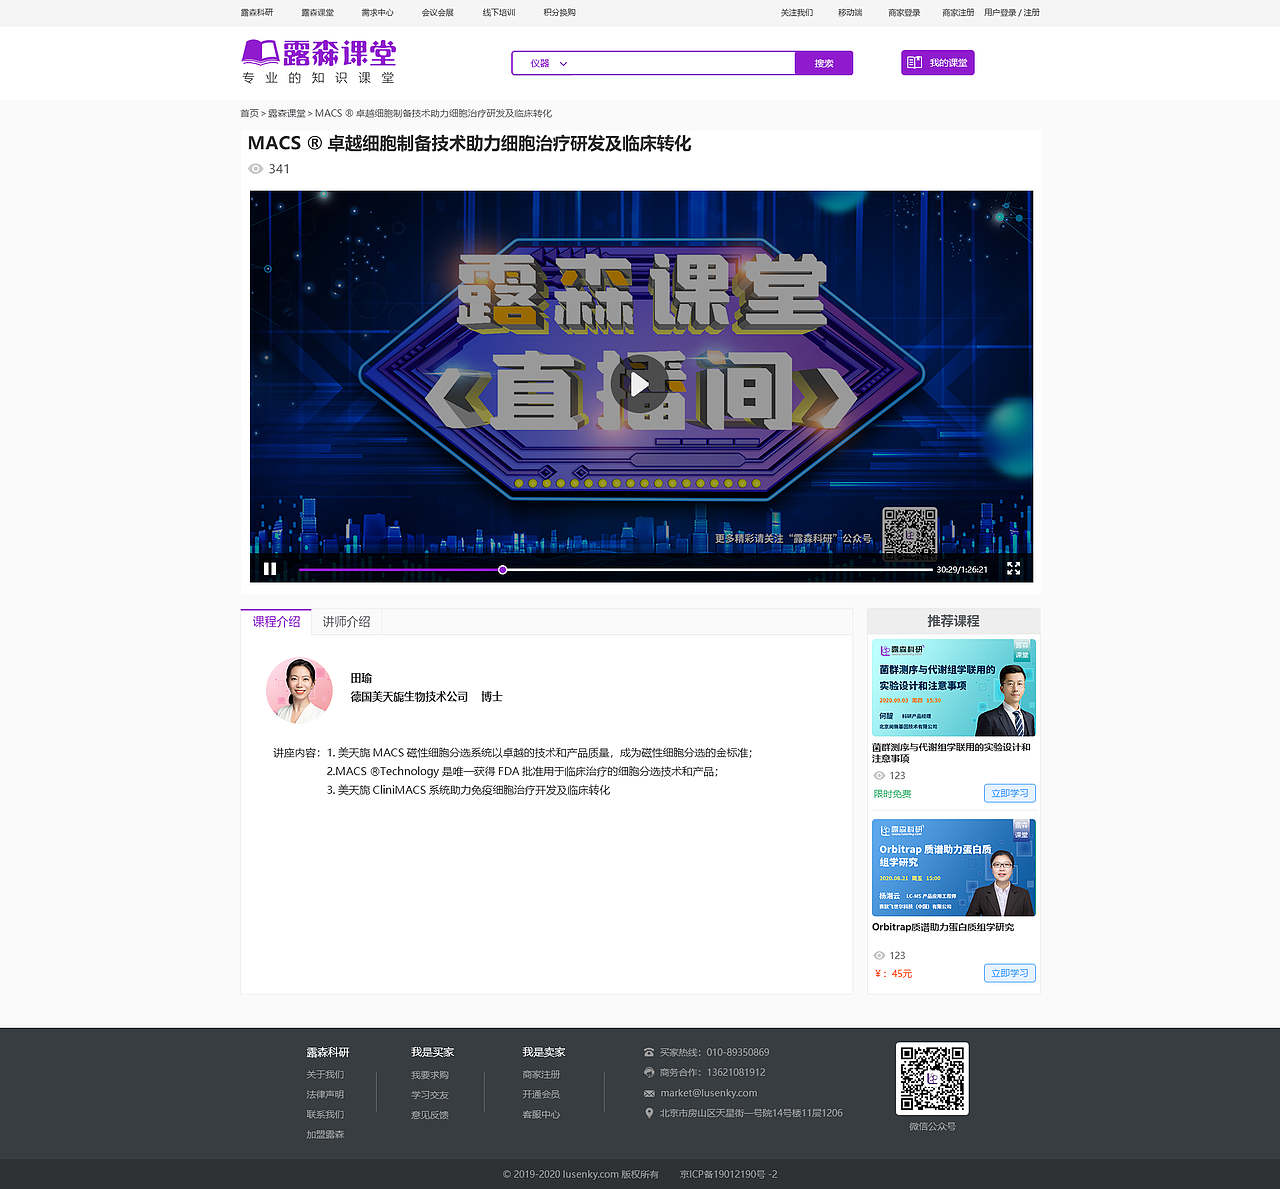This screenshot has width=1280, height=1189.
Task: Click the 搜索 search button
Action: [x=824, y=63]
